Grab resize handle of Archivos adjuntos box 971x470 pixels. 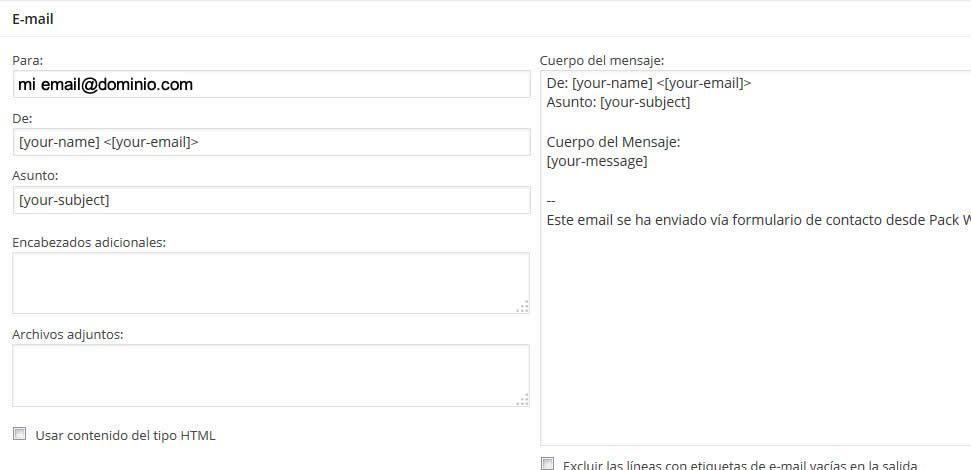523,400
